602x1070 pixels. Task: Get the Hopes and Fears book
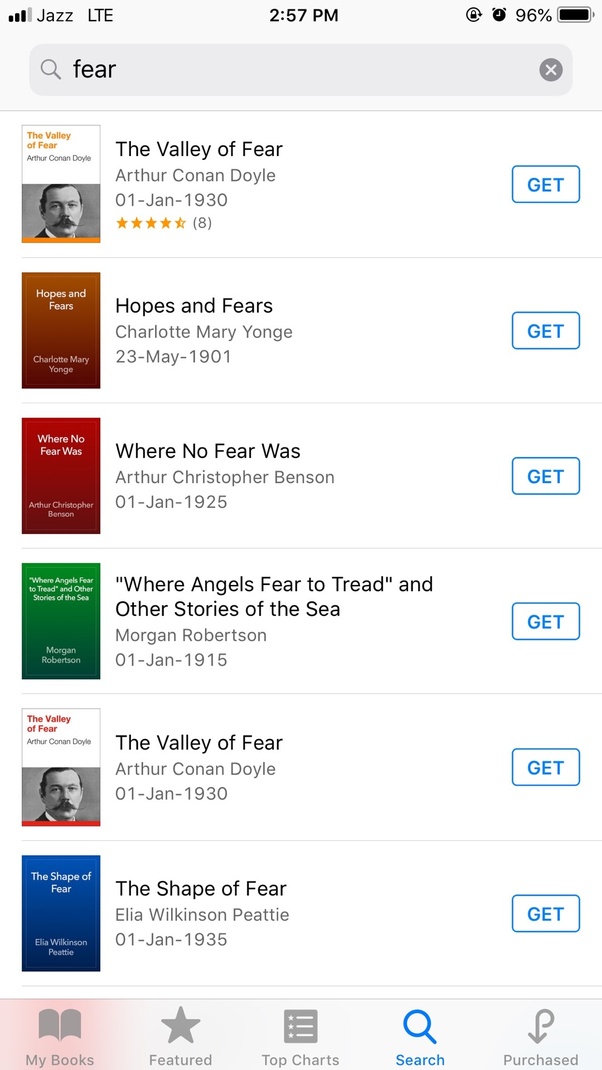pos(545,330)
